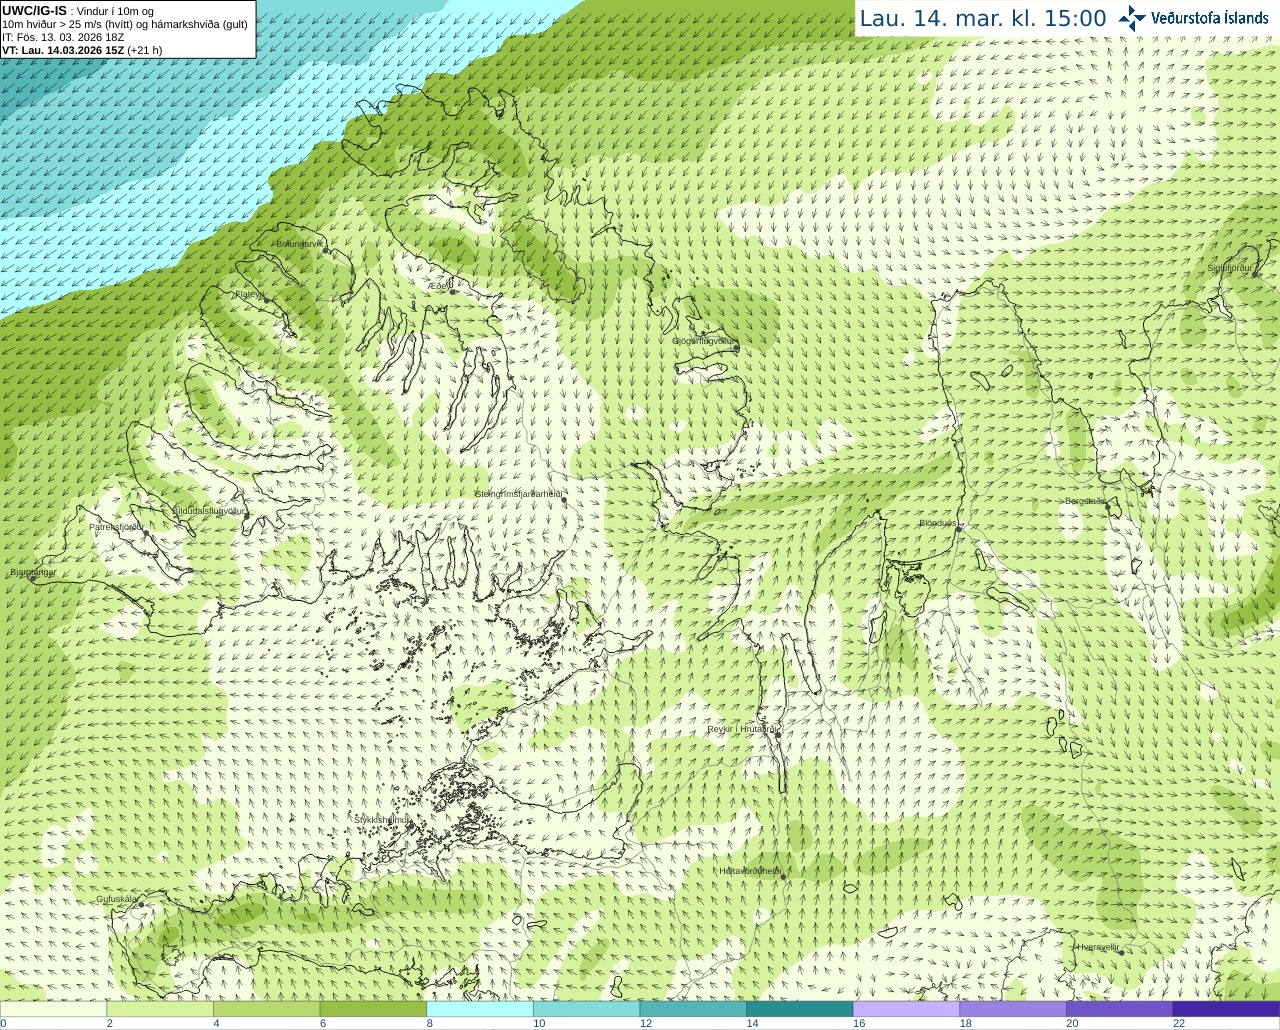
Task: Click the Bolungarvík station marker
Action: [x=325, y=250]
